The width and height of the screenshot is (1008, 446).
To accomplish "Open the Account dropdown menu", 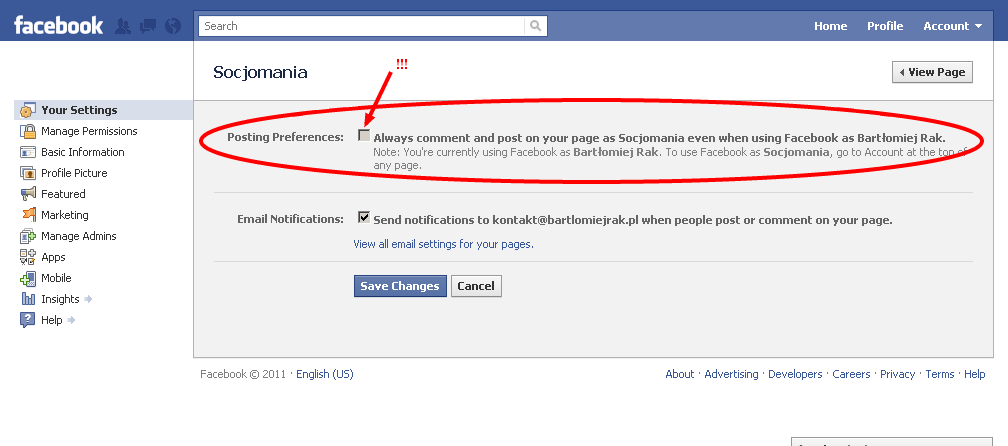I will 953,26.
